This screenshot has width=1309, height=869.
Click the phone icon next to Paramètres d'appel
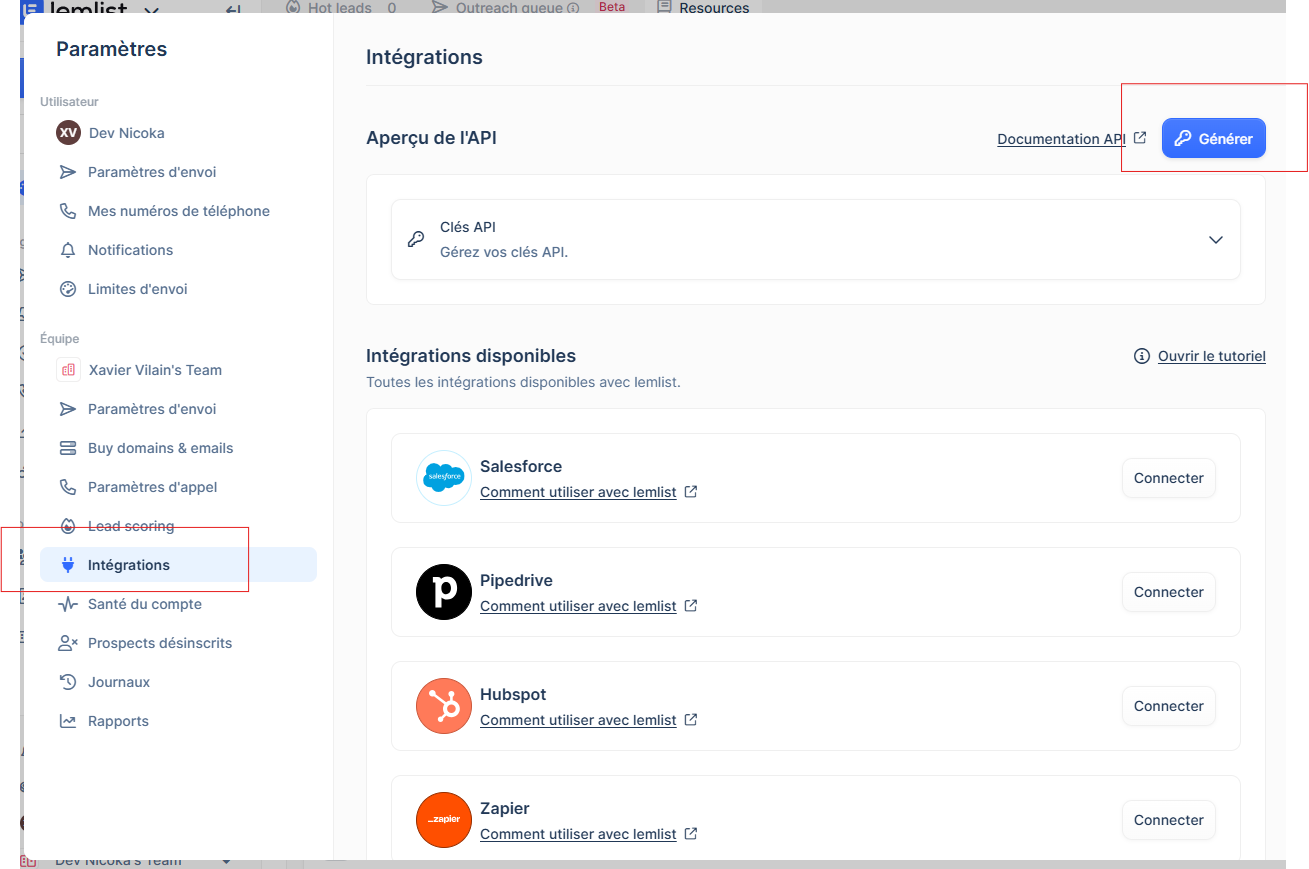coord(68,487)
